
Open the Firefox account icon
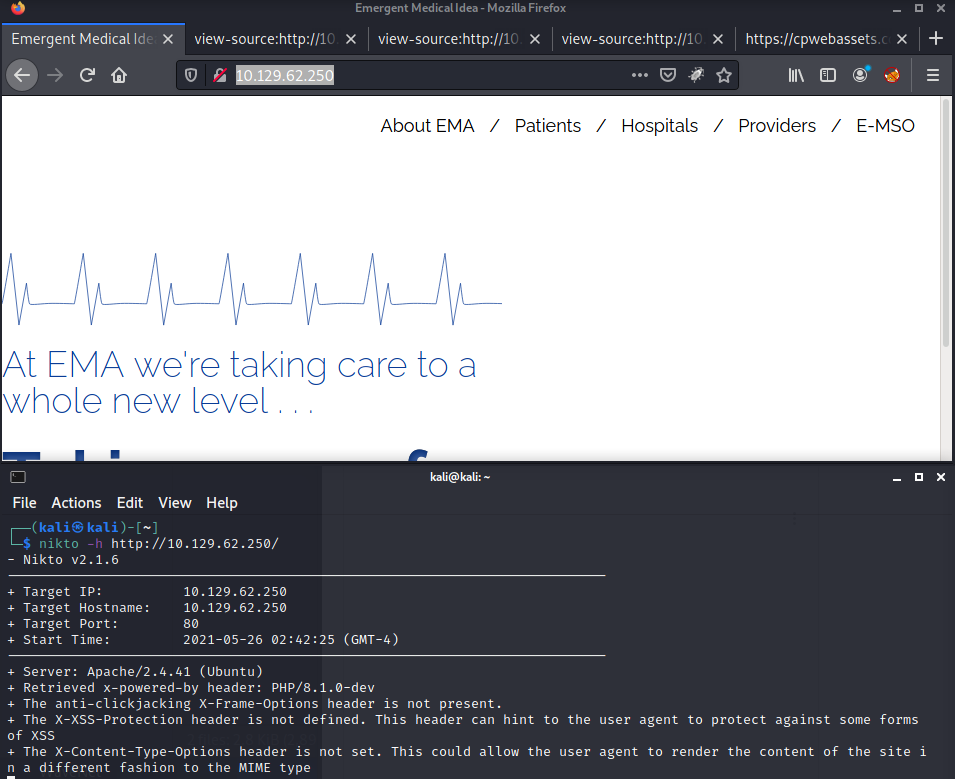pyautogui.click(x=860, y=75)
